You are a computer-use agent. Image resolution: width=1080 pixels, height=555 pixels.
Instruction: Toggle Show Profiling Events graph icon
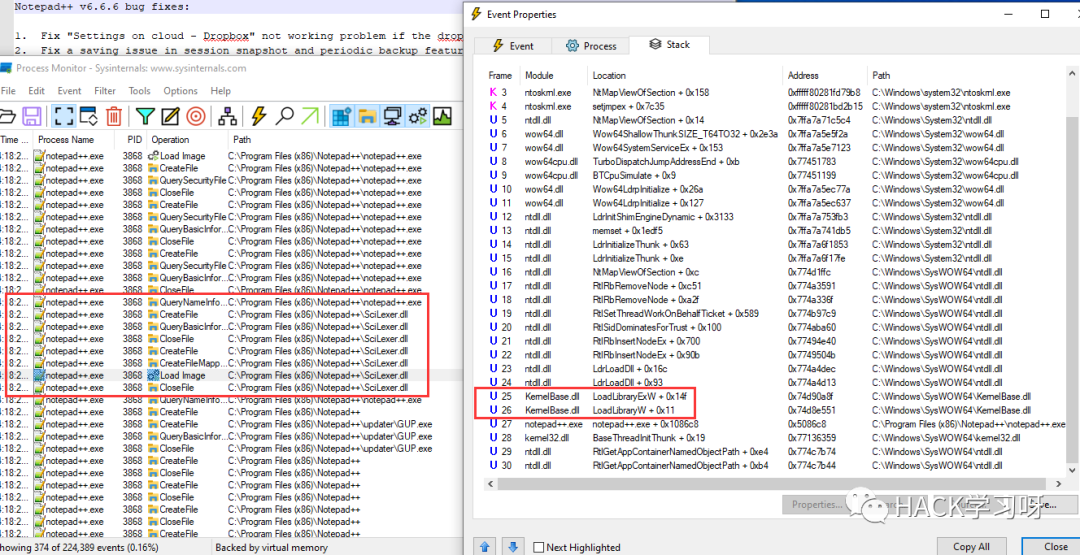(442, 116)
